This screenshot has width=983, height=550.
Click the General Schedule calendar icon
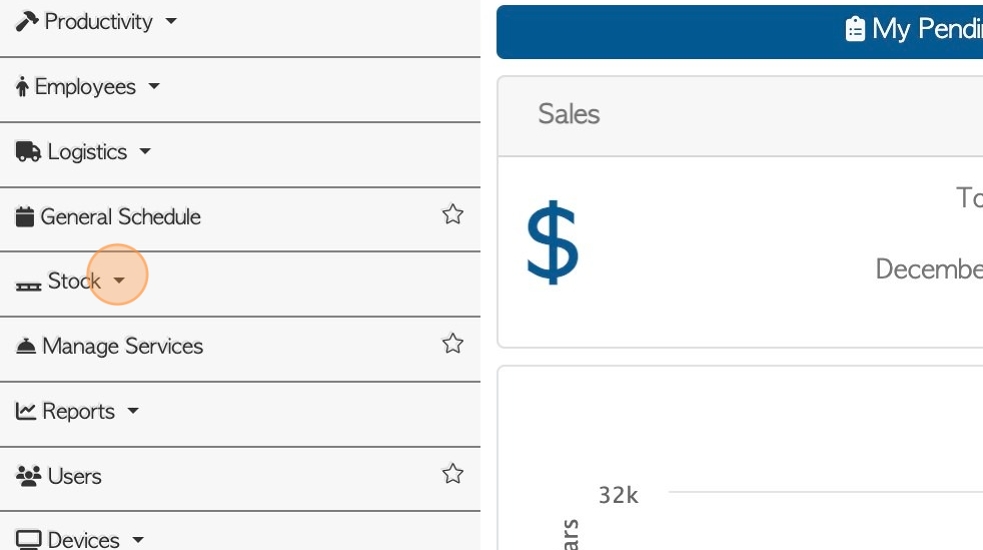pos(24,216)
